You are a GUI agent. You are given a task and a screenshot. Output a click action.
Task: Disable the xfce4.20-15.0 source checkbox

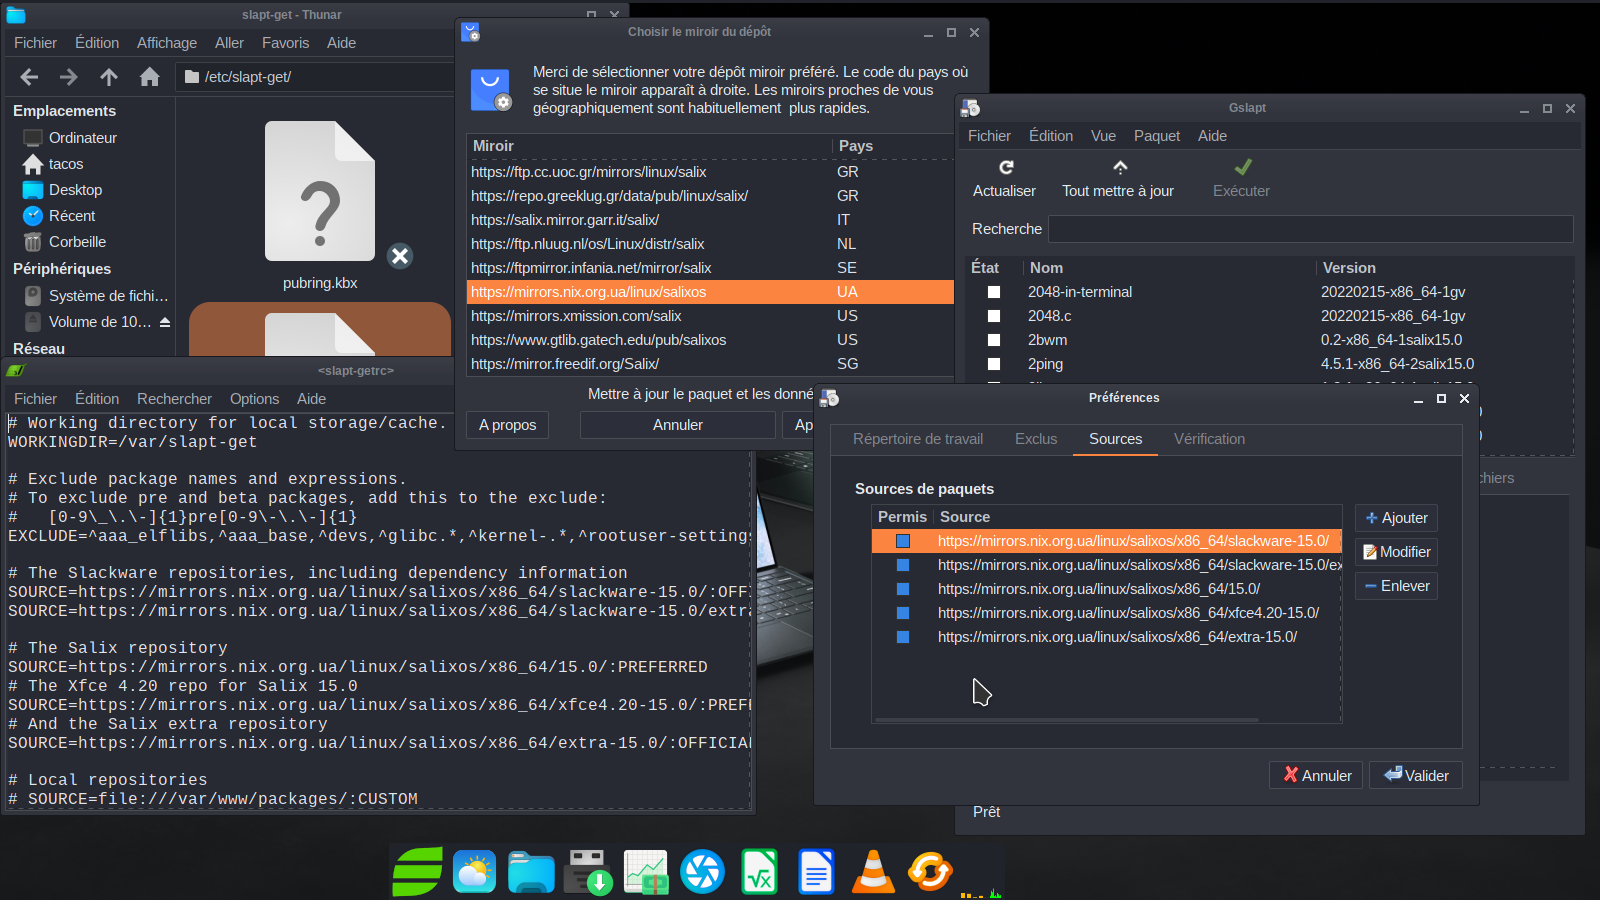pyautogui.click(x=903, y=613)
